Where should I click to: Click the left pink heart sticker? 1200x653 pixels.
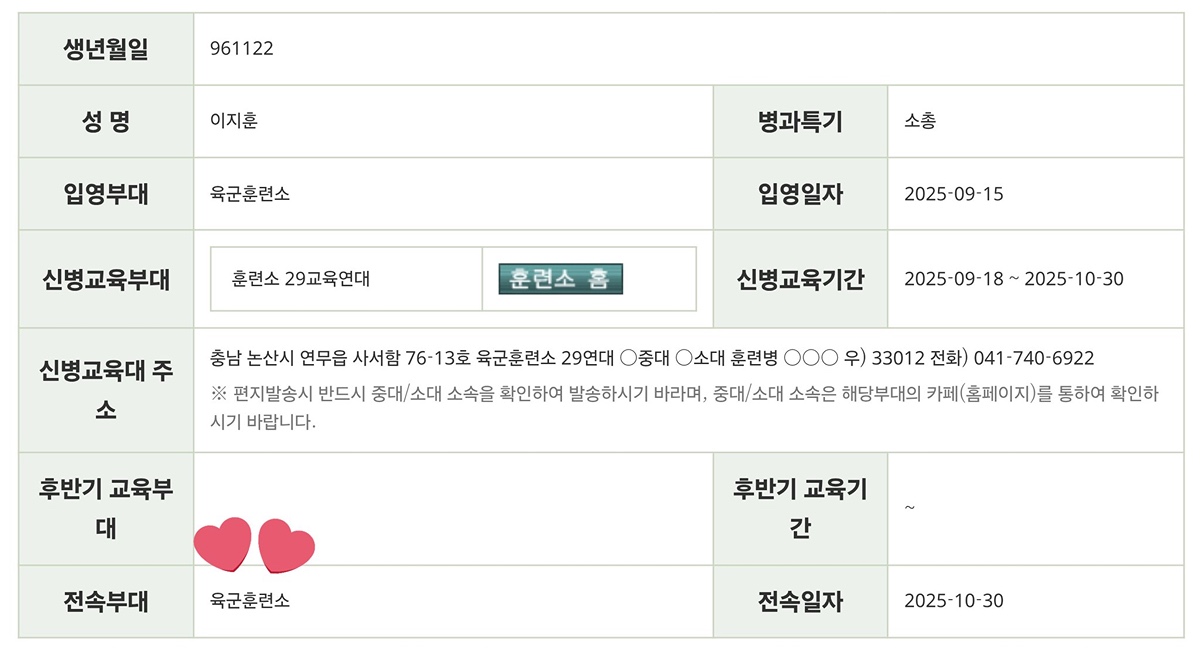(x=222, y=544)
